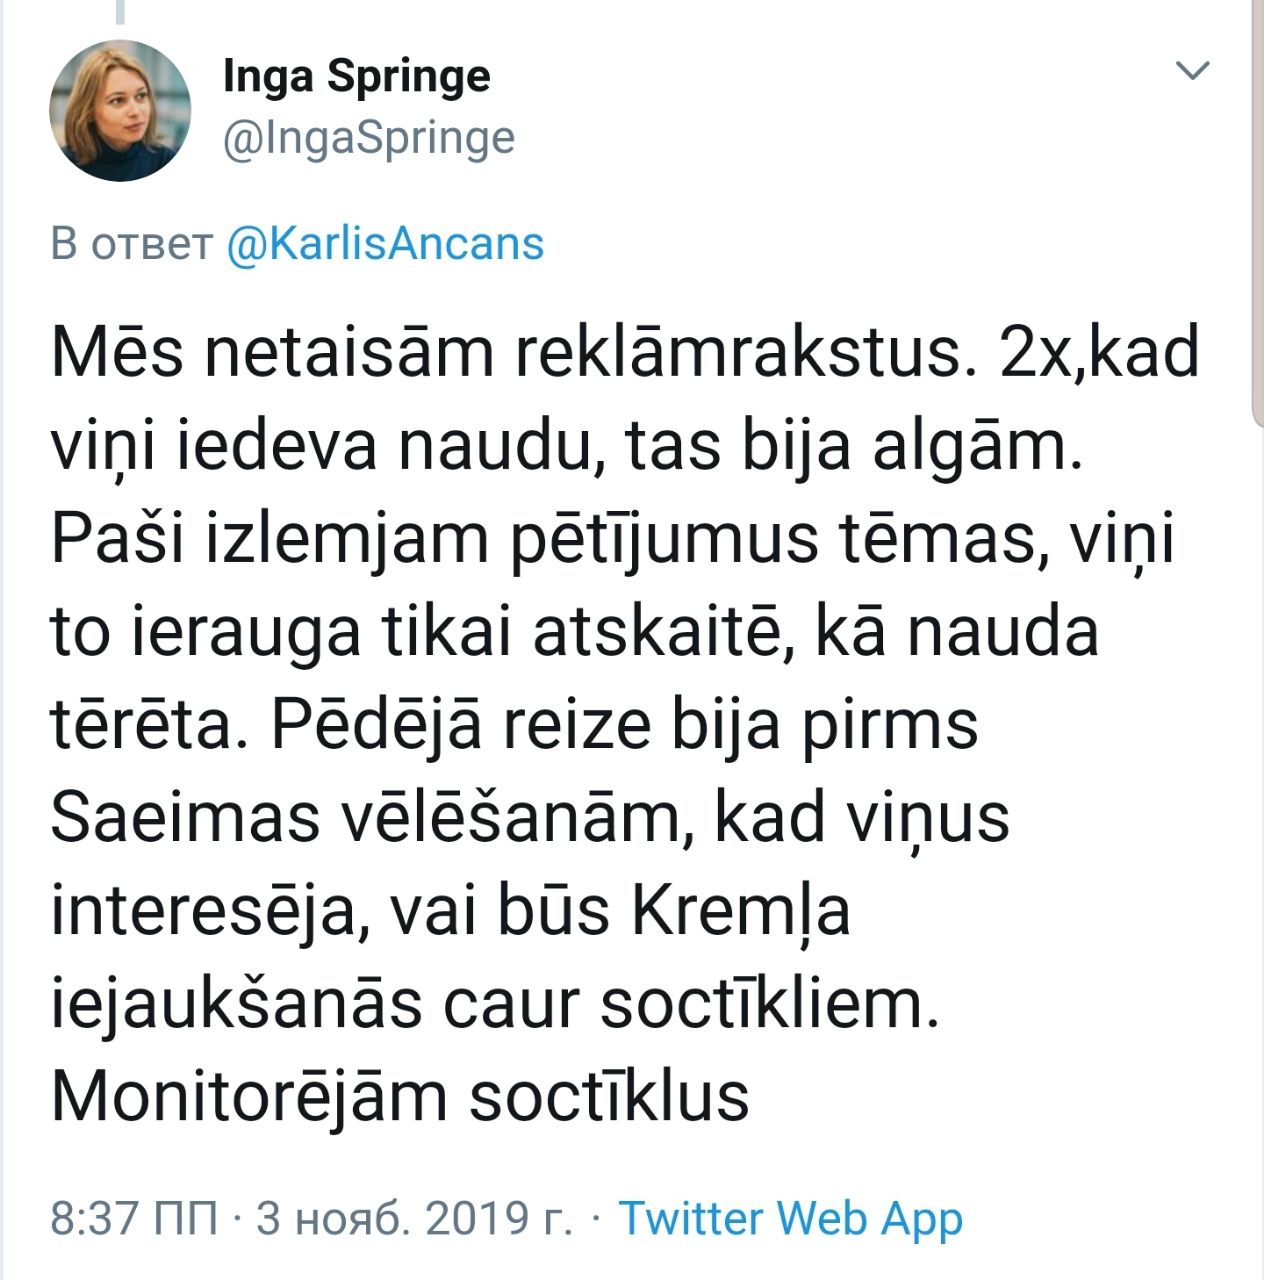This screenshot has width=1264, height=1280.
Task: Click the Twitter Web App source link
Action: [x=790, y=1218]
